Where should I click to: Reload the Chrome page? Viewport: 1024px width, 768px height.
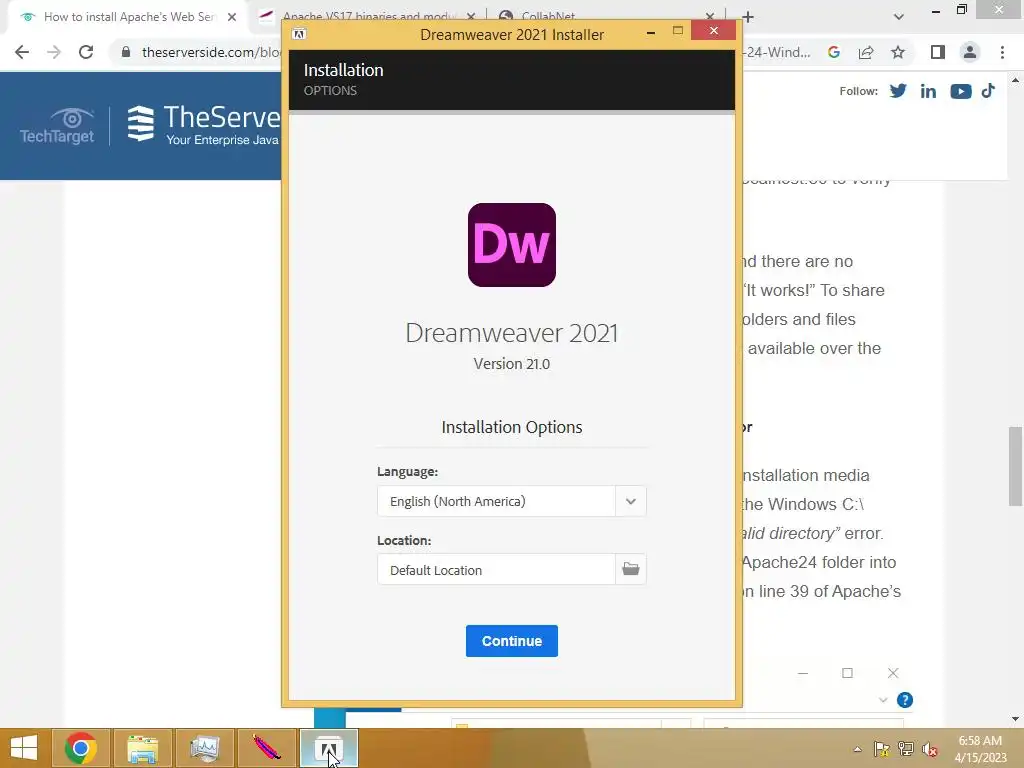(86, 52)
